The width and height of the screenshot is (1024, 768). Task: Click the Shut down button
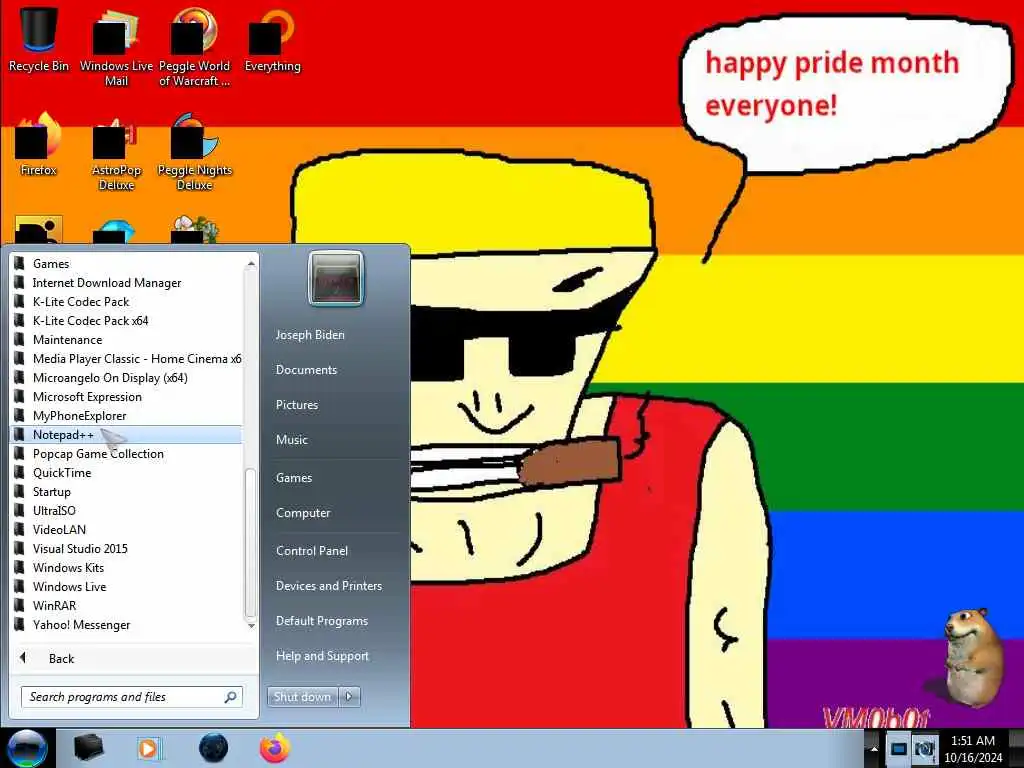pyautogui.click(x=302, y=697)
